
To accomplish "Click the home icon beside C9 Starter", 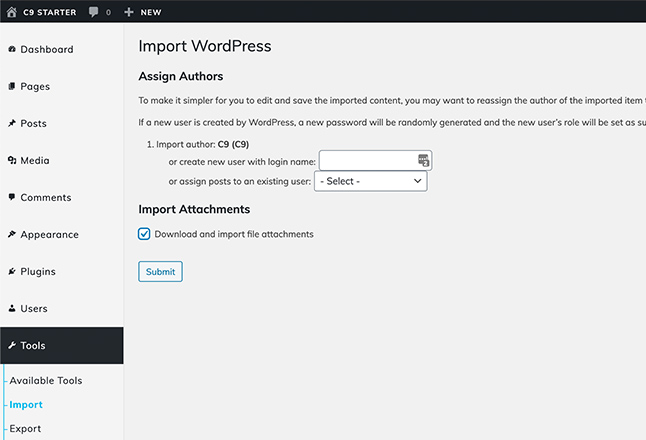I will click(12, 12).
